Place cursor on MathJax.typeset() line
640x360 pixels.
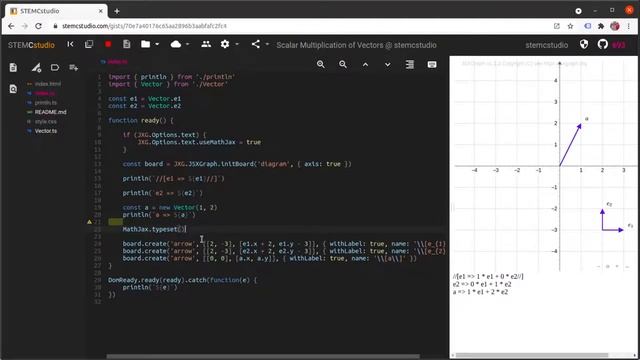click(x=154, y=229)
